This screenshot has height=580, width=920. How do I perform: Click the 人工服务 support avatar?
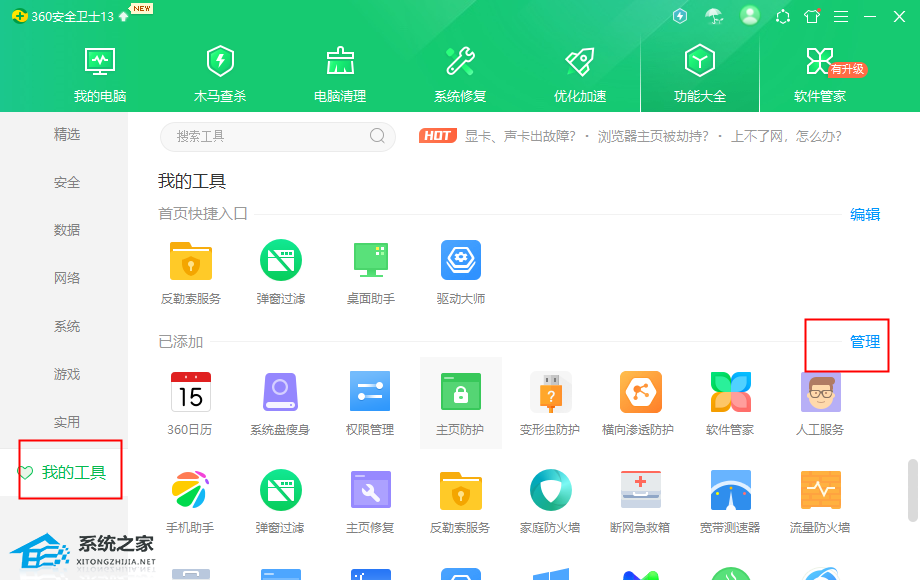820,392
